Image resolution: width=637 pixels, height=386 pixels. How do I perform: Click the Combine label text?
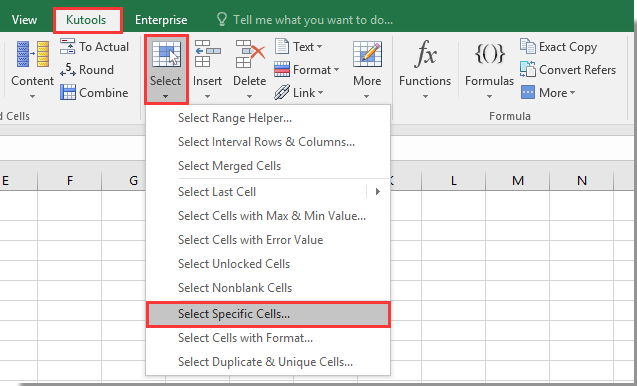[104, 93]
